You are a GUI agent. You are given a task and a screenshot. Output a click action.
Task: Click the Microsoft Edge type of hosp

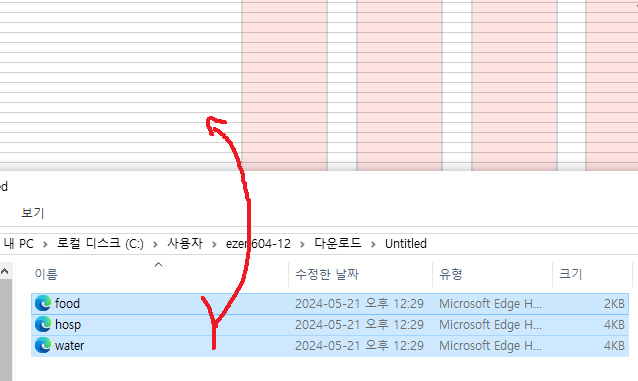click(x=490, y=325)
